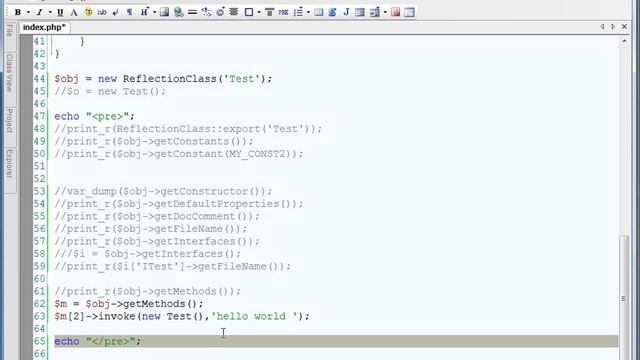
Task: Insert hyperlink globe icon
Action: point(178,12)
